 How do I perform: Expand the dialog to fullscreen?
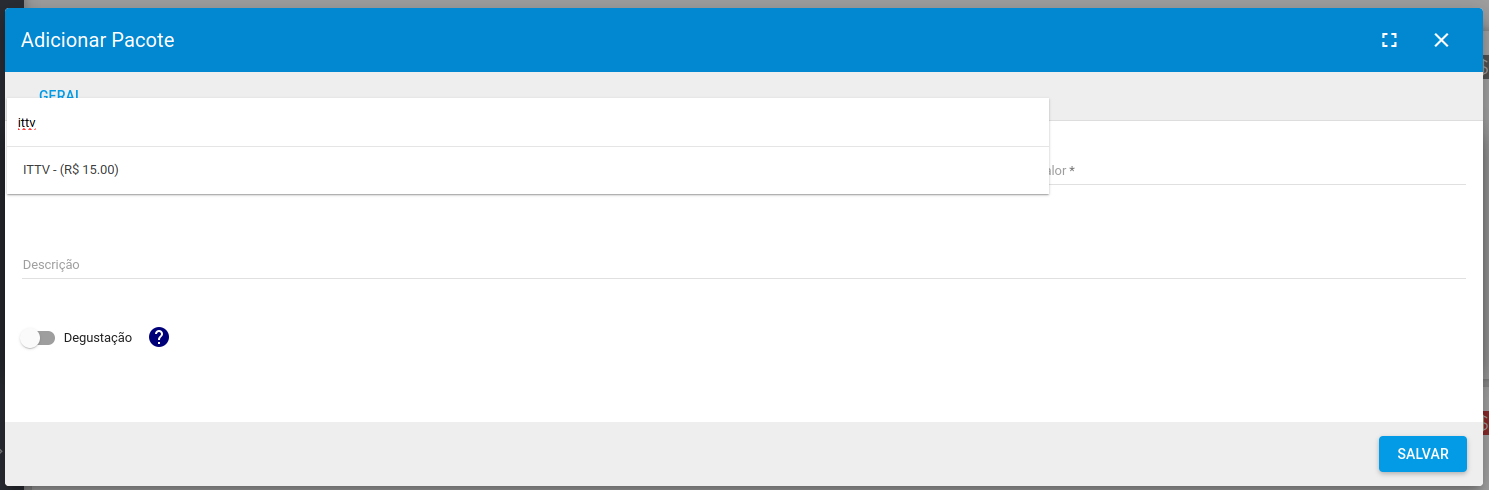pyautogui.click(x=1389, y=40)
